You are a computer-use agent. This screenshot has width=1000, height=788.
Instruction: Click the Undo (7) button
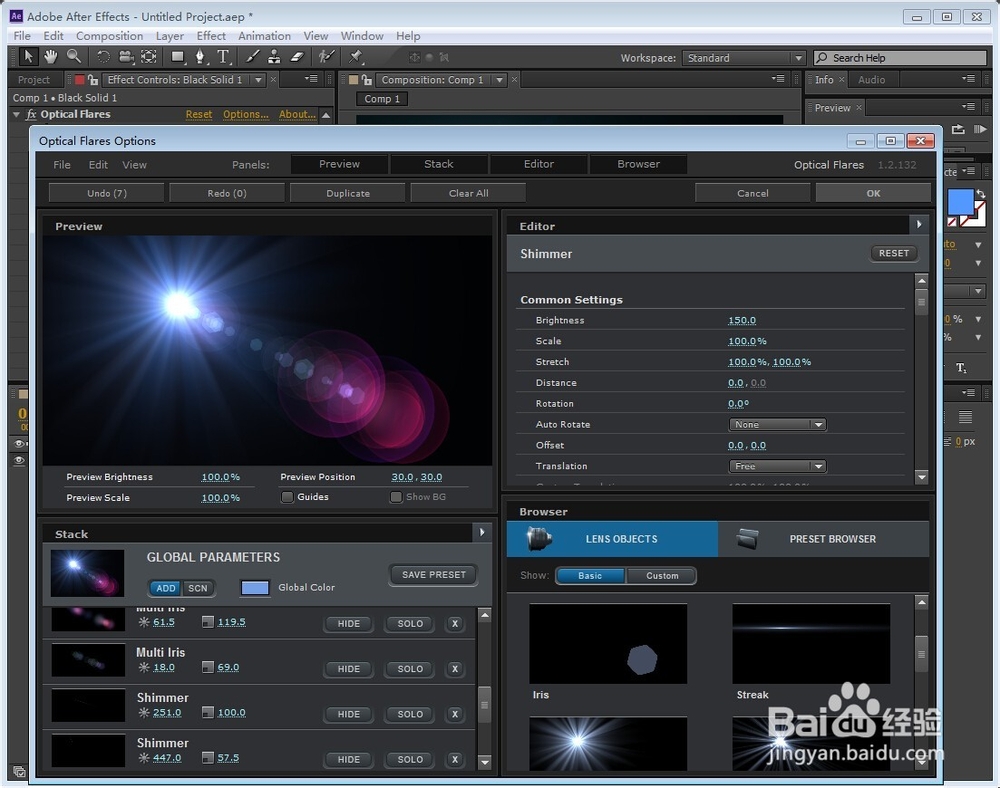pyautogui.click(x=107, y=193)
